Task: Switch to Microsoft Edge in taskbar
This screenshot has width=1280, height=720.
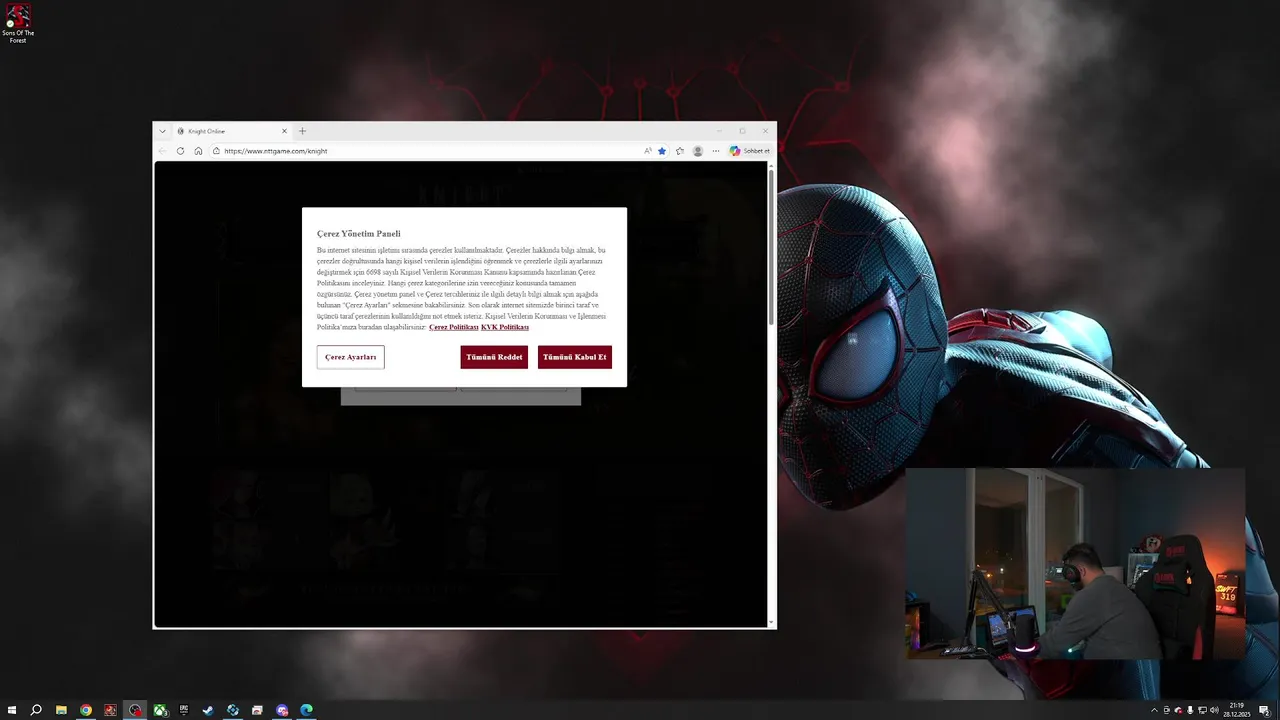Action: (306, 710)
